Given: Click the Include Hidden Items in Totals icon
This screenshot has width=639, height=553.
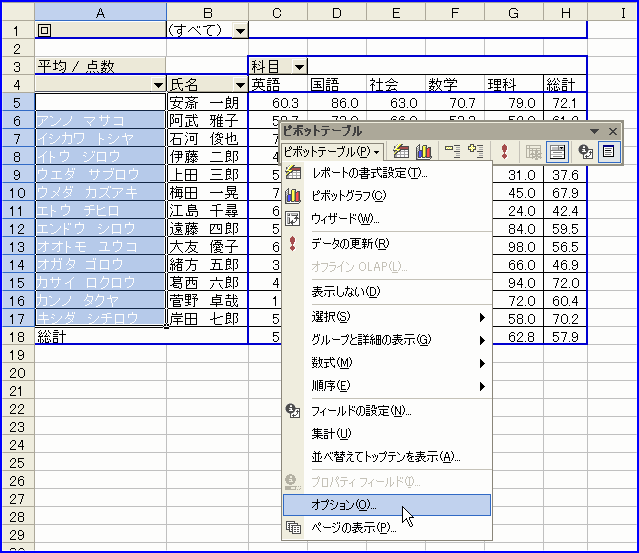Looking at the screenshot, I should (533, 152).
